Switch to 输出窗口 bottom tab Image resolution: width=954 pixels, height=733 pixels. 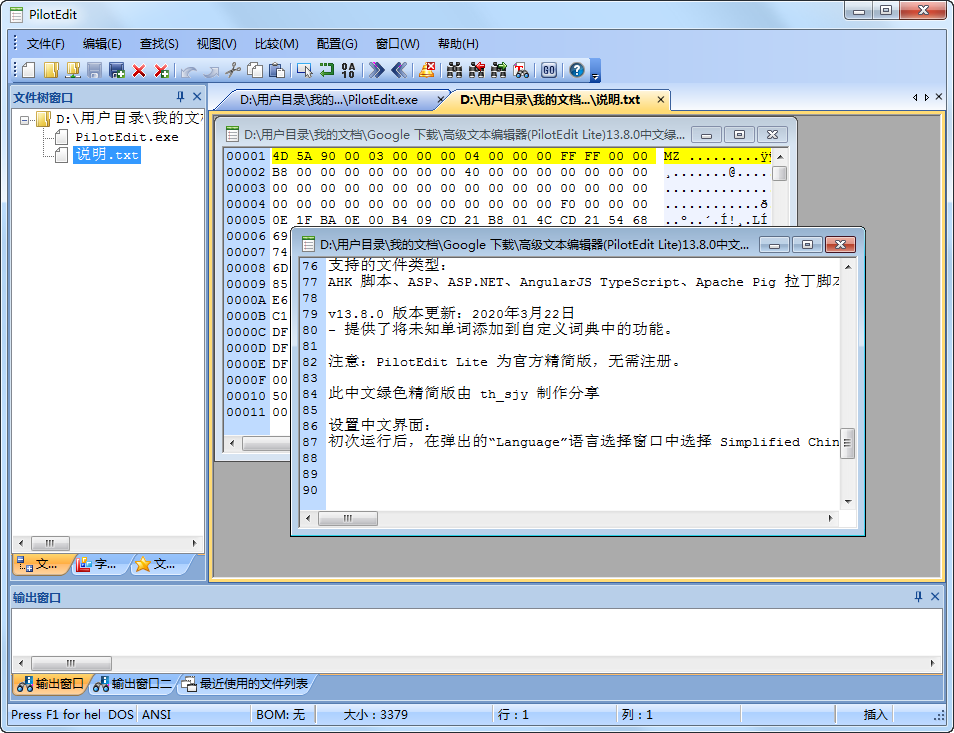(x=51, y=684)
